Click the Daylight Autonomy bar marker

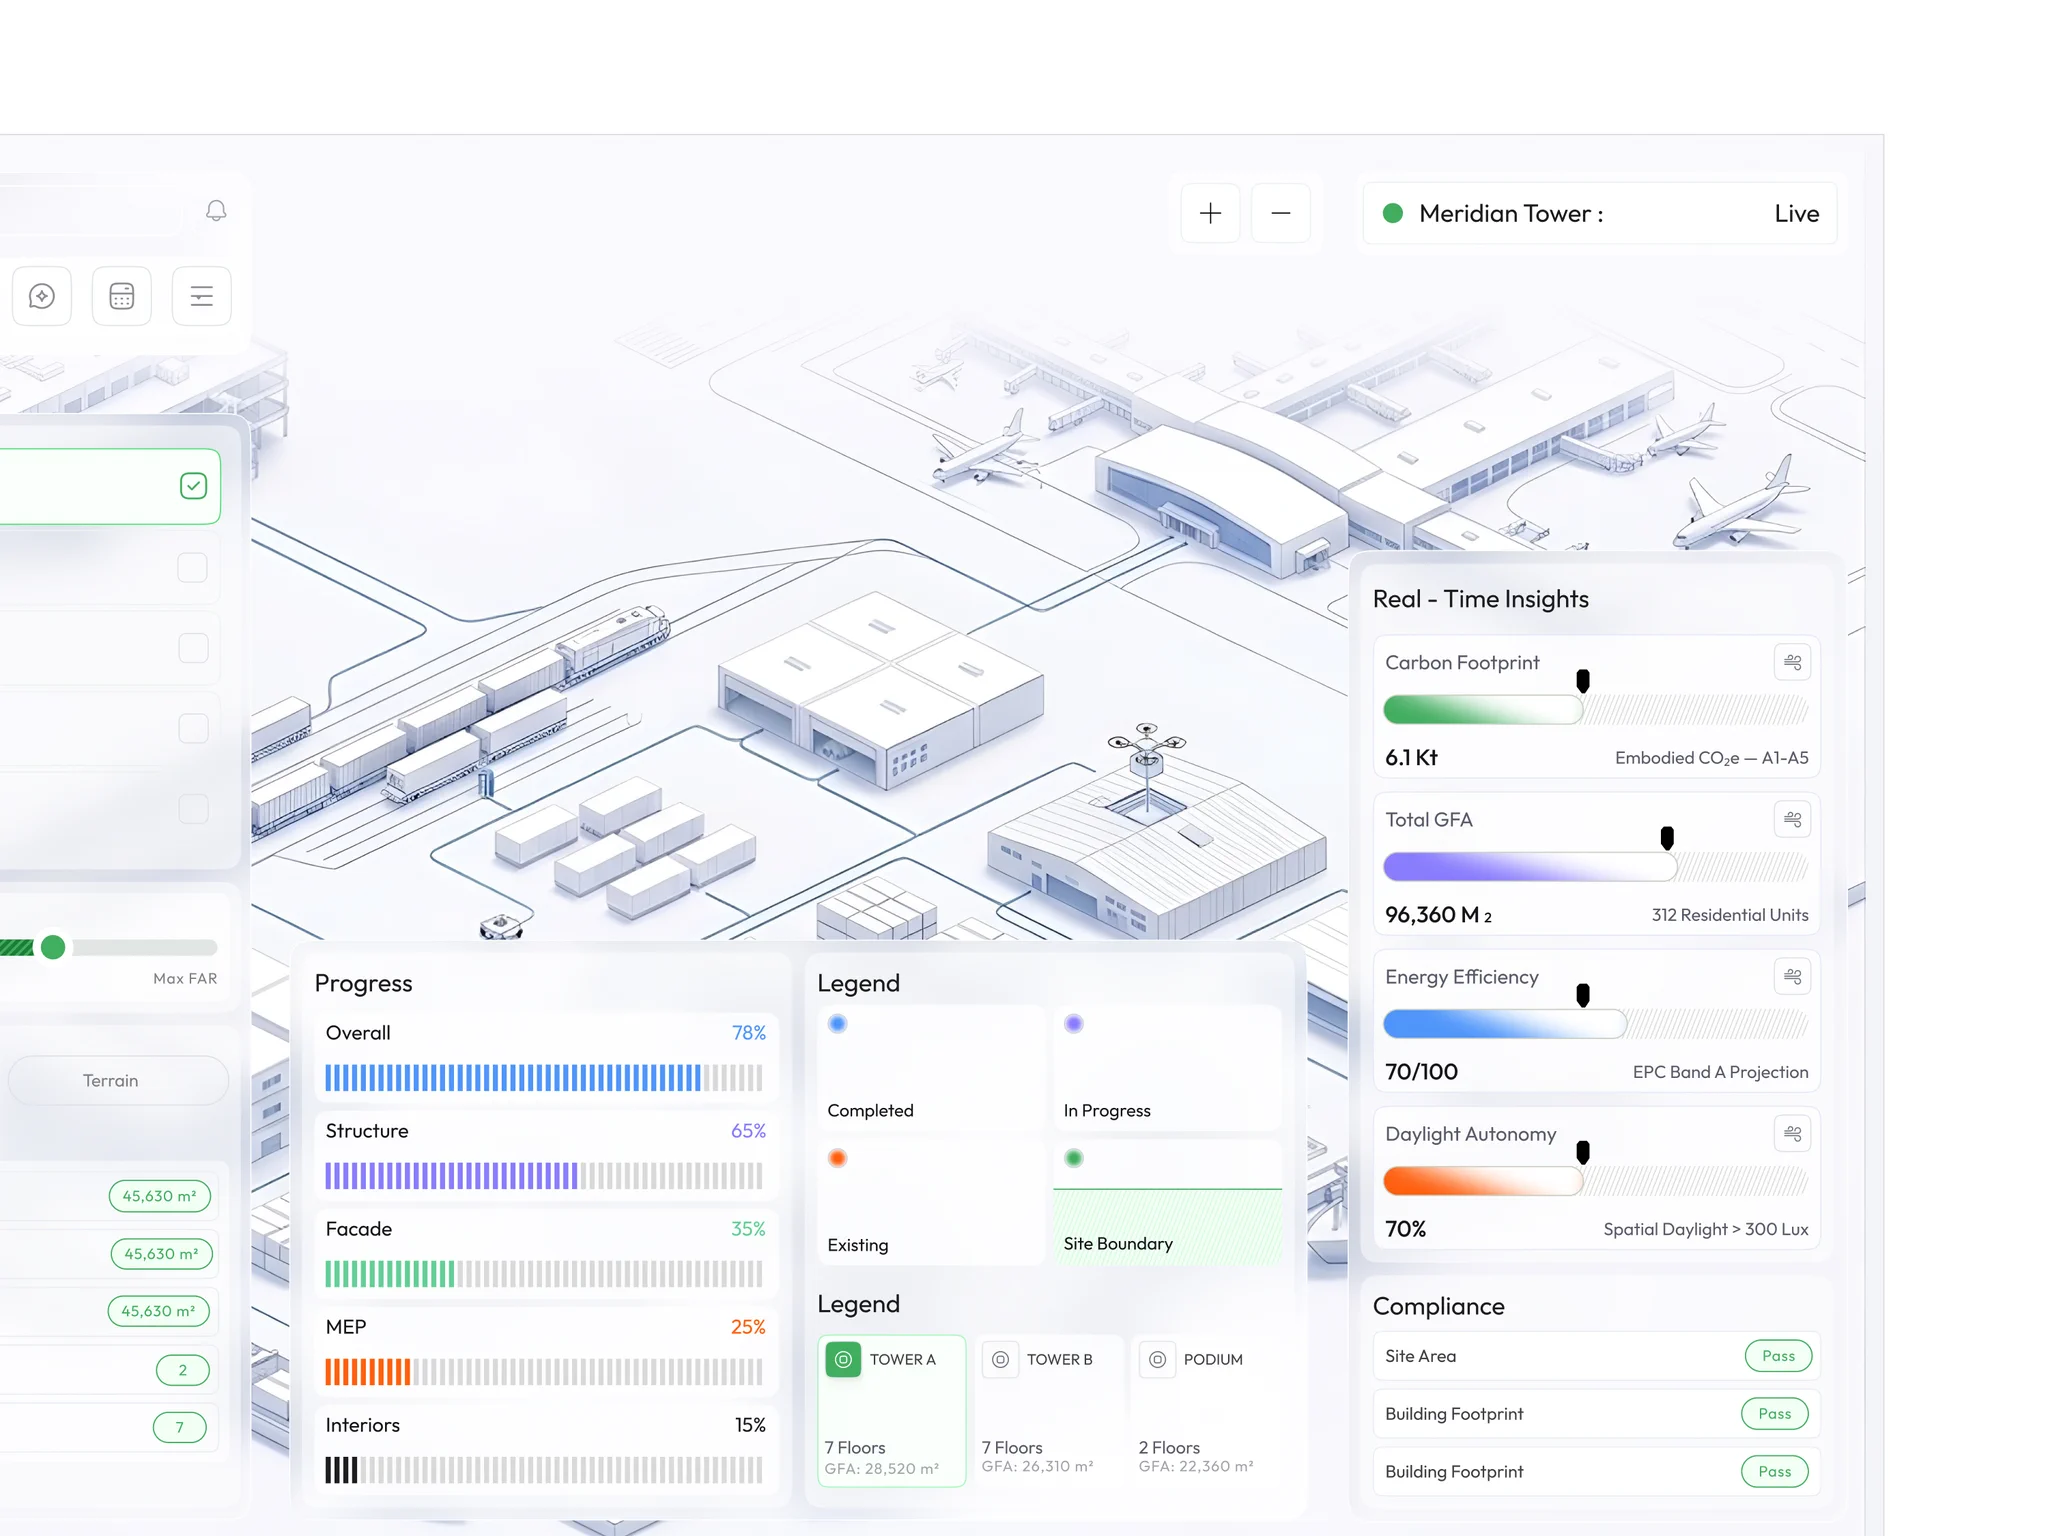1583,1152
